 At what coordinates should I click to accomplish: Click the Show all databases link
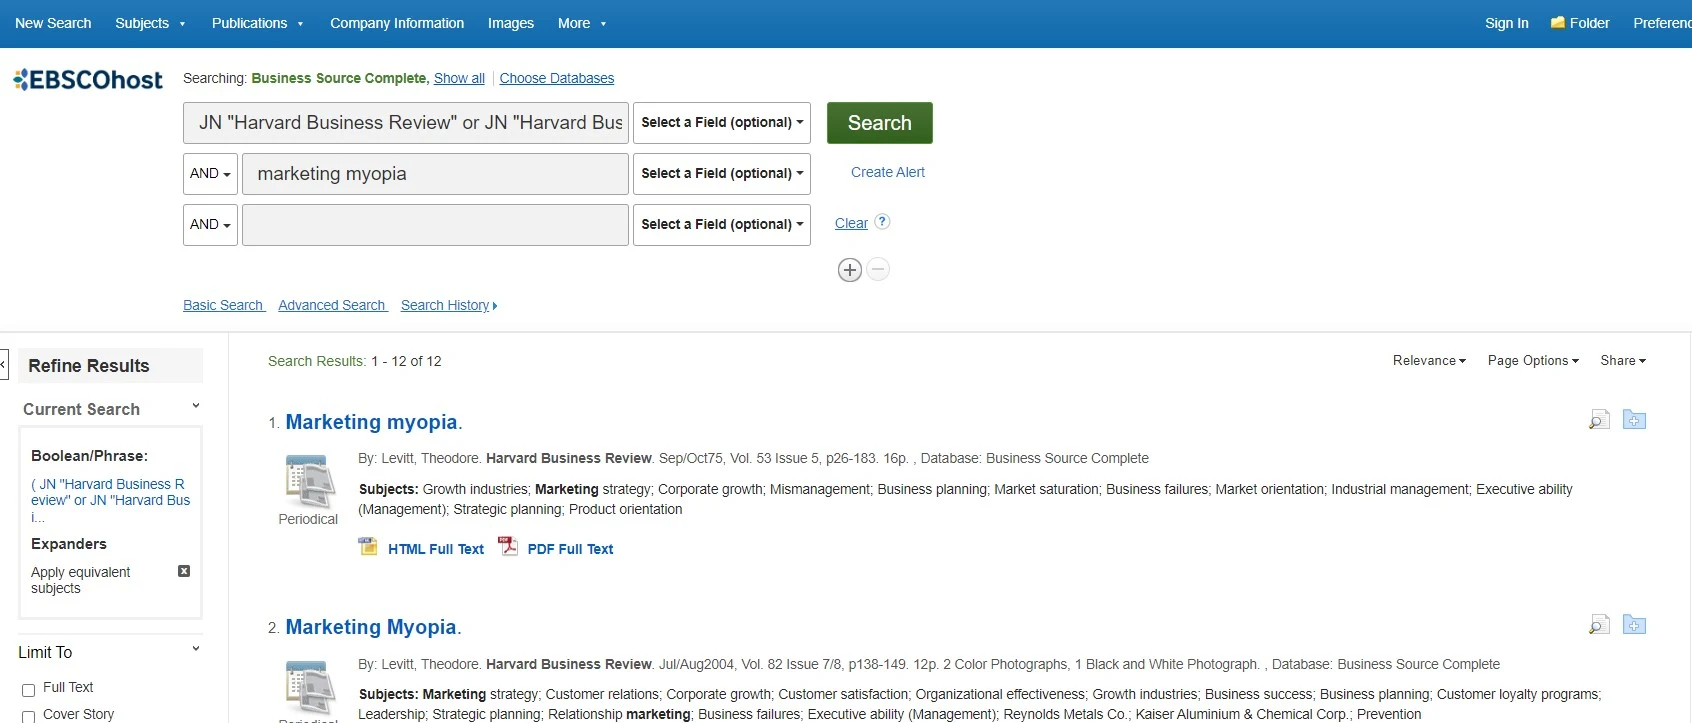point(459,78)
